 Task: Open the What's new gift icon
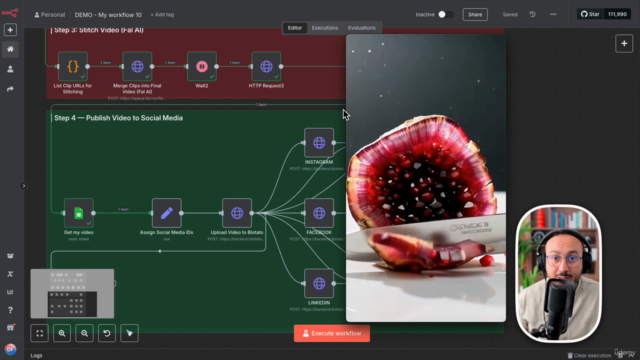point(10,328)
